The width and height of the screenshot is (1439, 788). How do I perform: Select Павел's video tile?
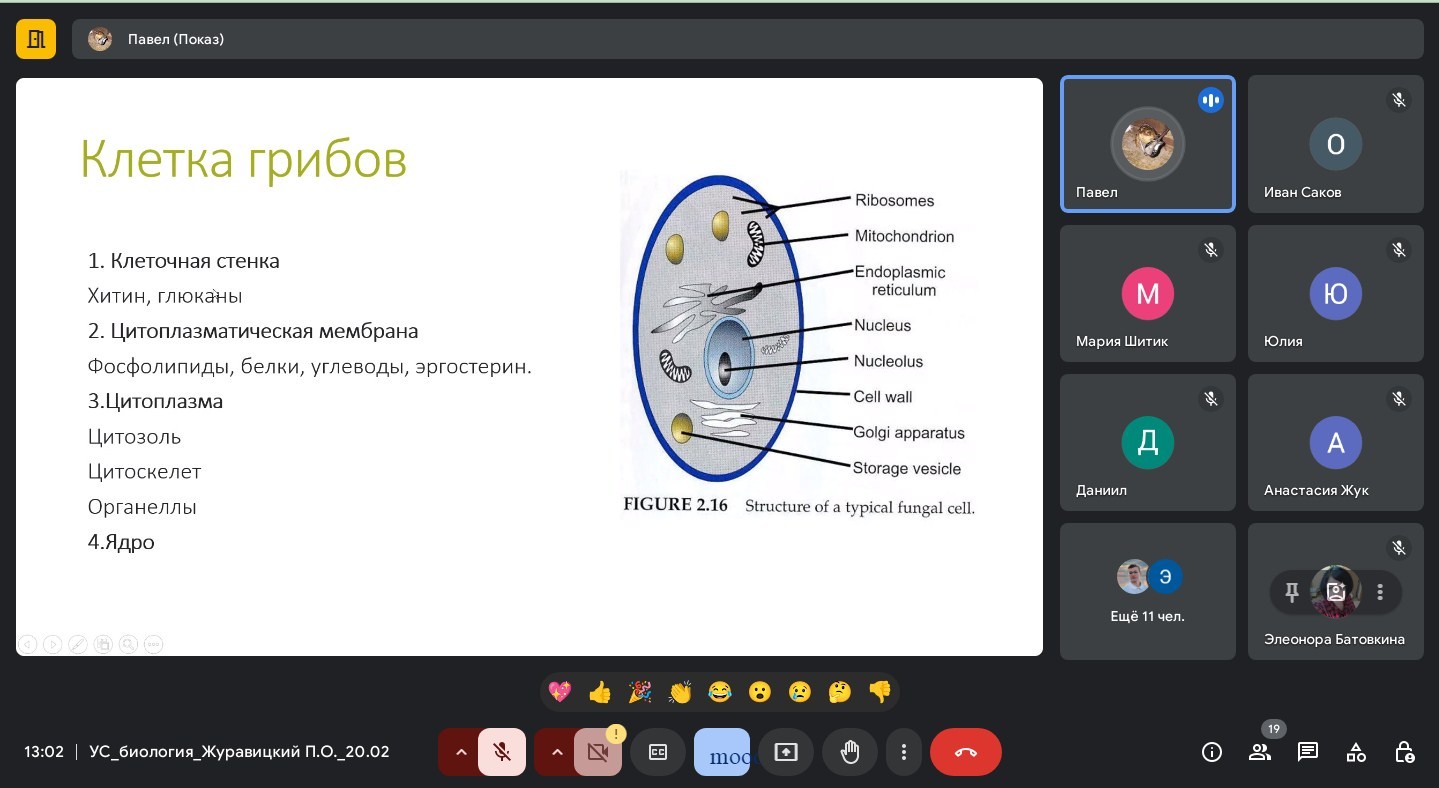pos(1147,144)
